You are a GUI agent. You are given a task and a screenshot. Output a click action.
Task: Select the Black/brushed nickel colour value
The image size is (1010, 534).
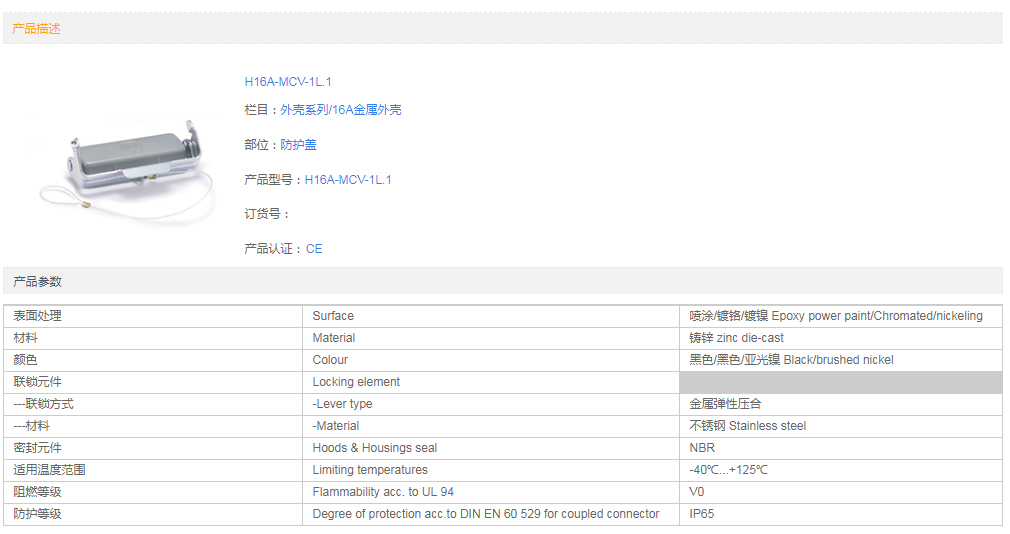[x=790, y=360]
